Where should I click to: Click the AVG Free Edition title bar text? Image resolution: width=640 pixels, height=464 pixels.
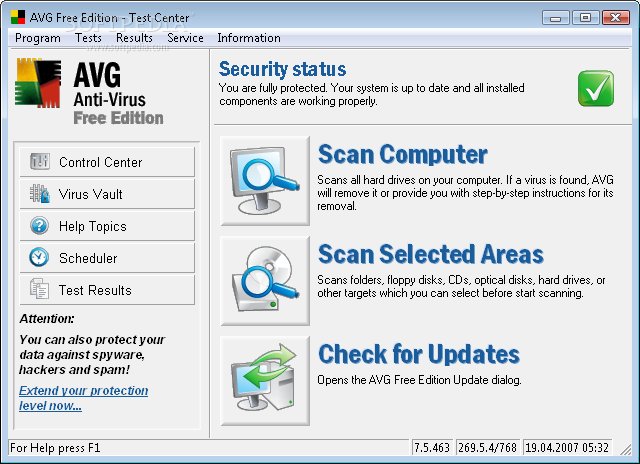[109, 18]
